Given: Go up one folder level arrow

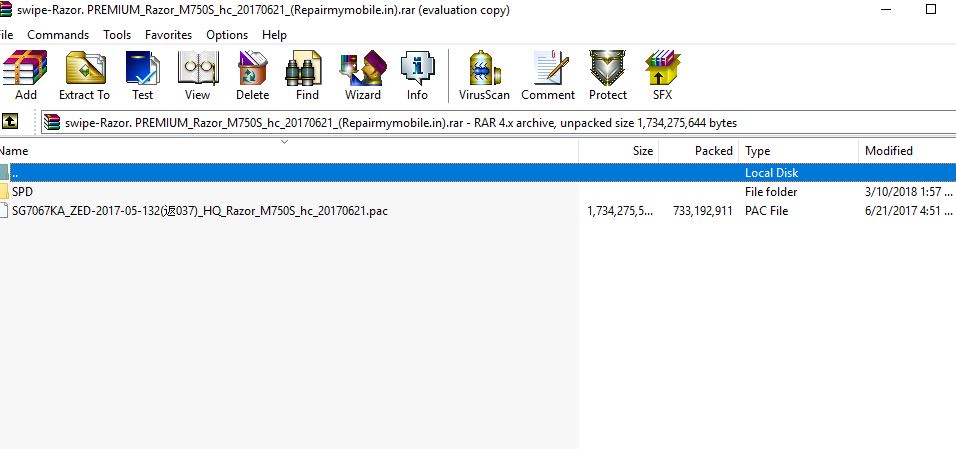Looking at the screenshot, I should tap(9, 122).
